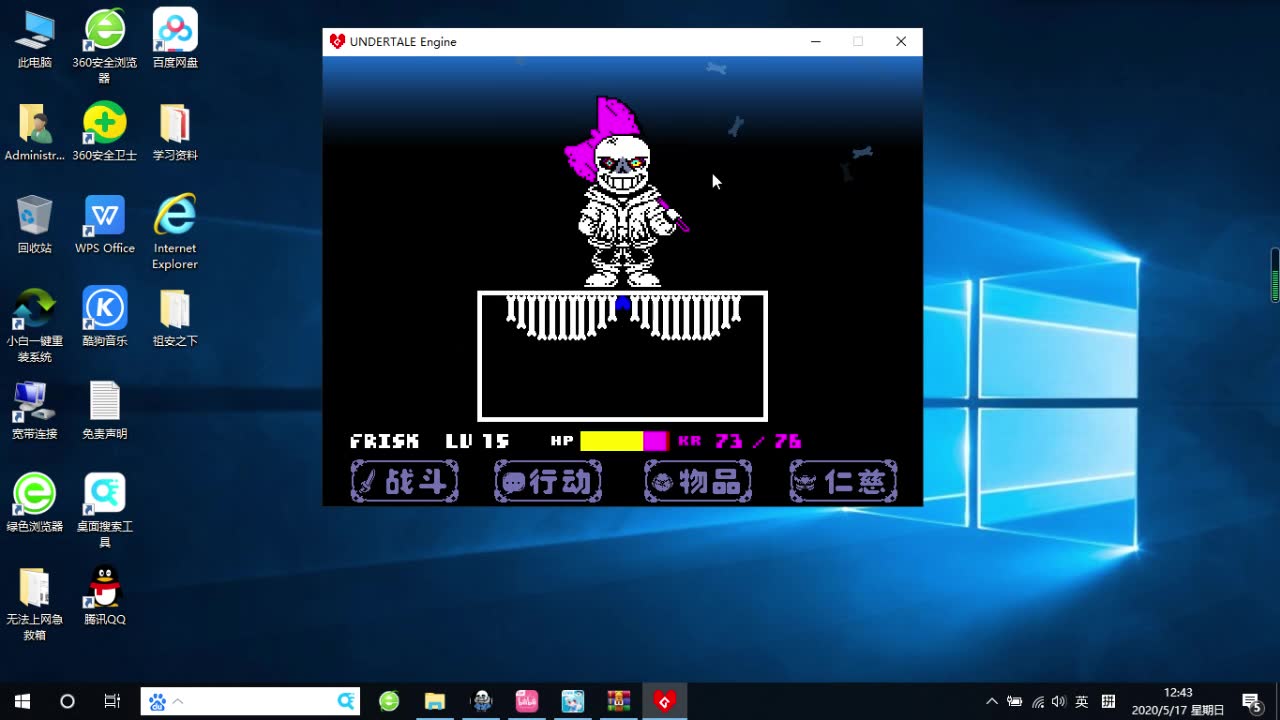Minimize the UNDERTALE Engine window
The width and height of the screenshot is (1280, 720).
816,41
